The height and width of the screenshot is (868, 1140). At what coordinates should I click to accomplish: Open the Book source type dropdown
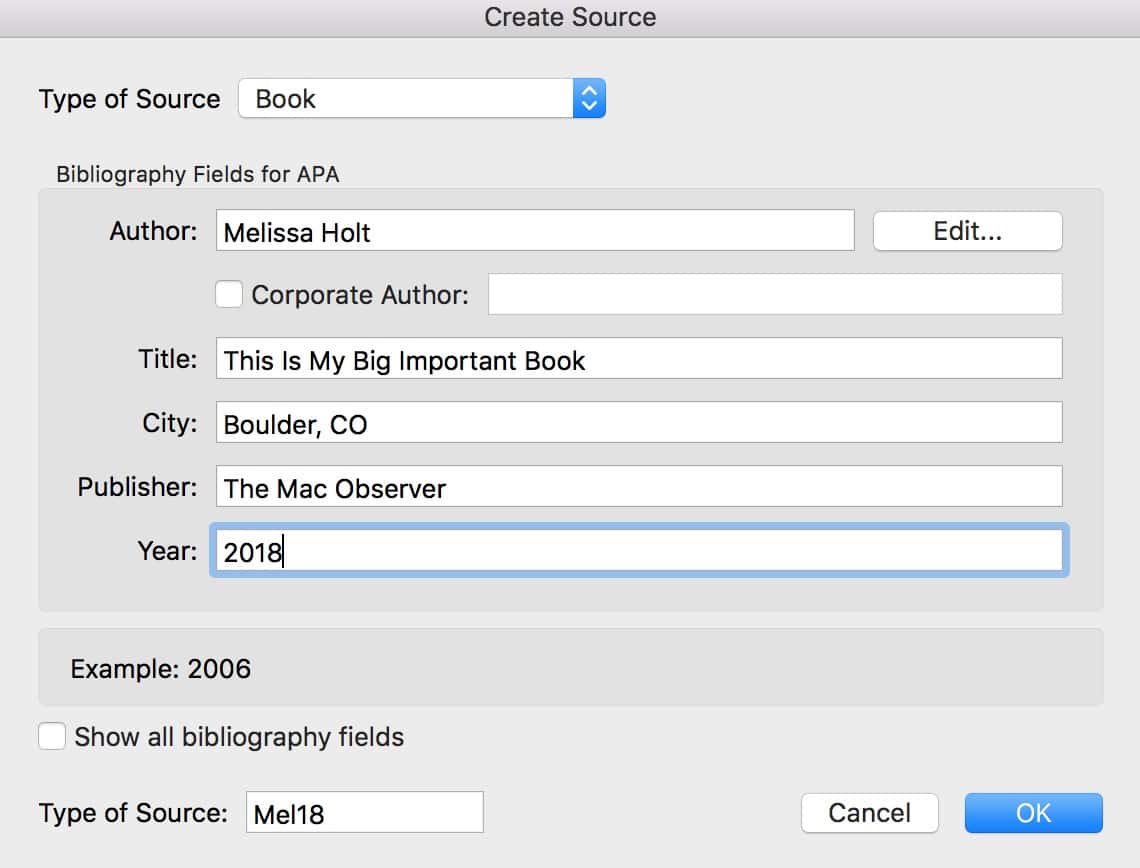pos(406,99)
